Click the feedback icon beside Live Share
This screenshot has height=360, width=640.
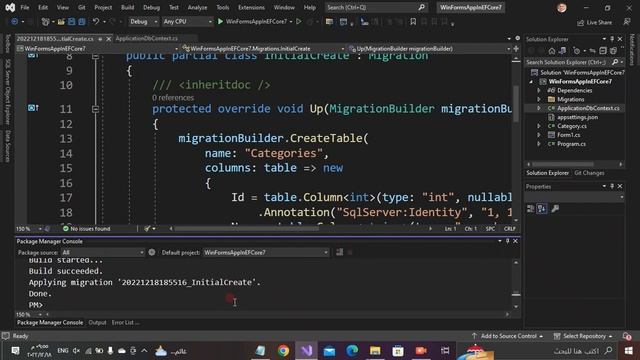[627, 22]
